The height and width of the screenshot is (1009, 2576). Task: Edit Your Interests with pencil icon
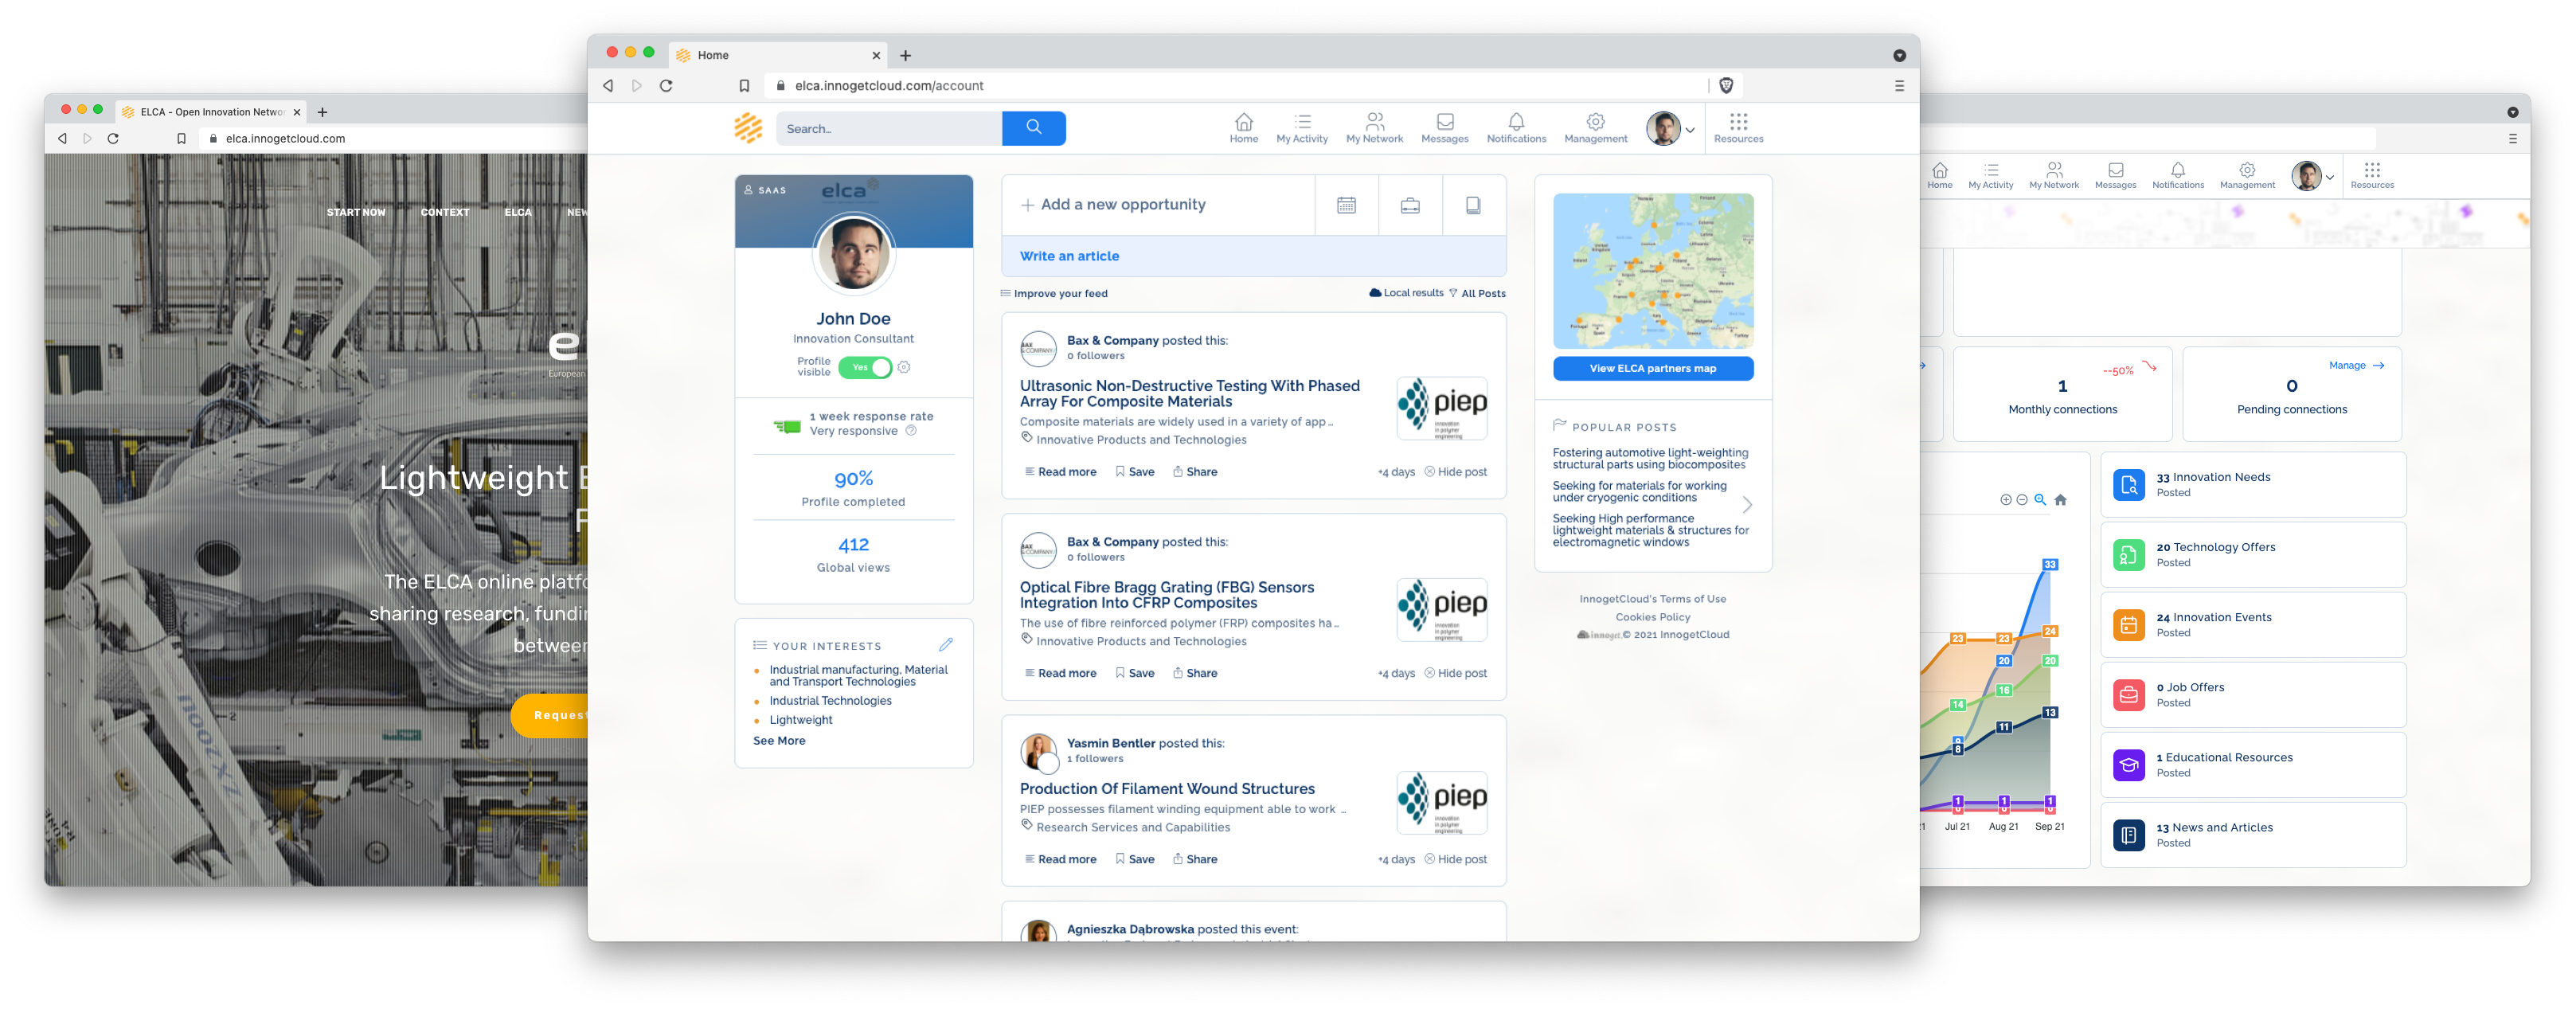tap(945, 645)
